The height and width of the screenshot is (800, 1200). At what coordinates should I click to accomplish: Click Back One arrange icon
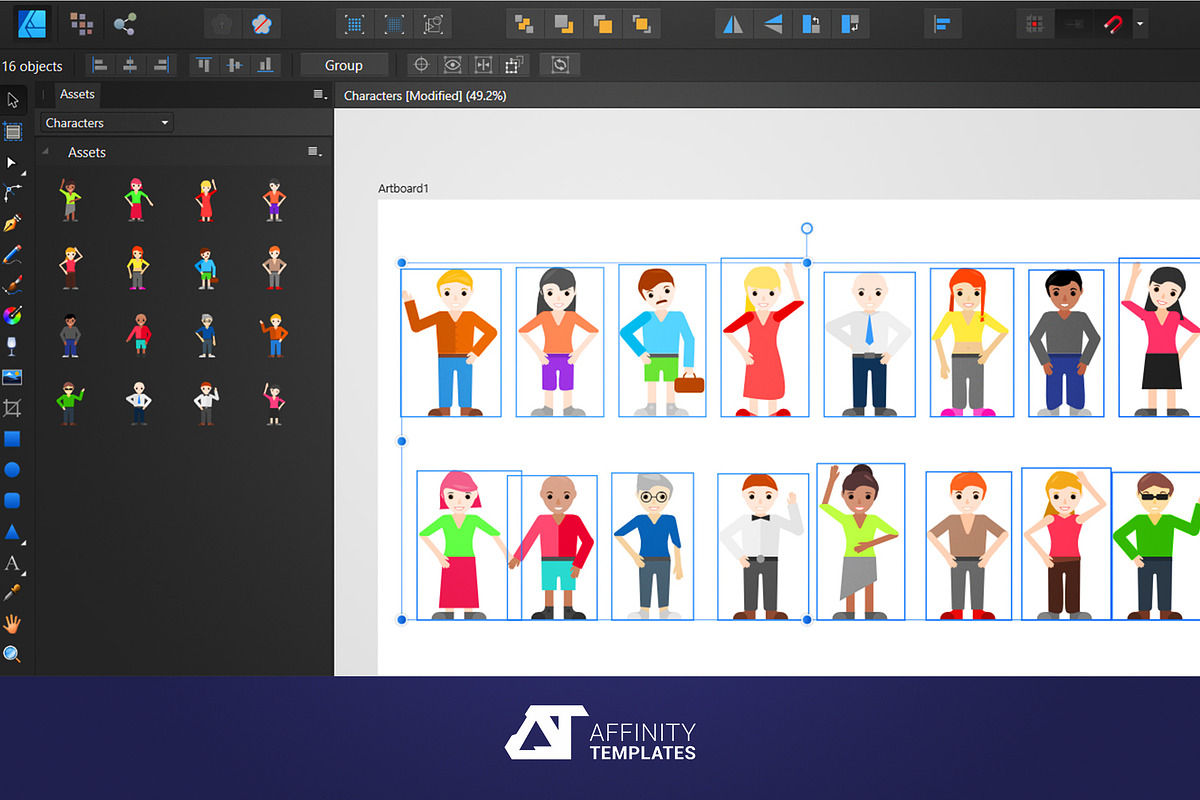(x=564, y=23)
